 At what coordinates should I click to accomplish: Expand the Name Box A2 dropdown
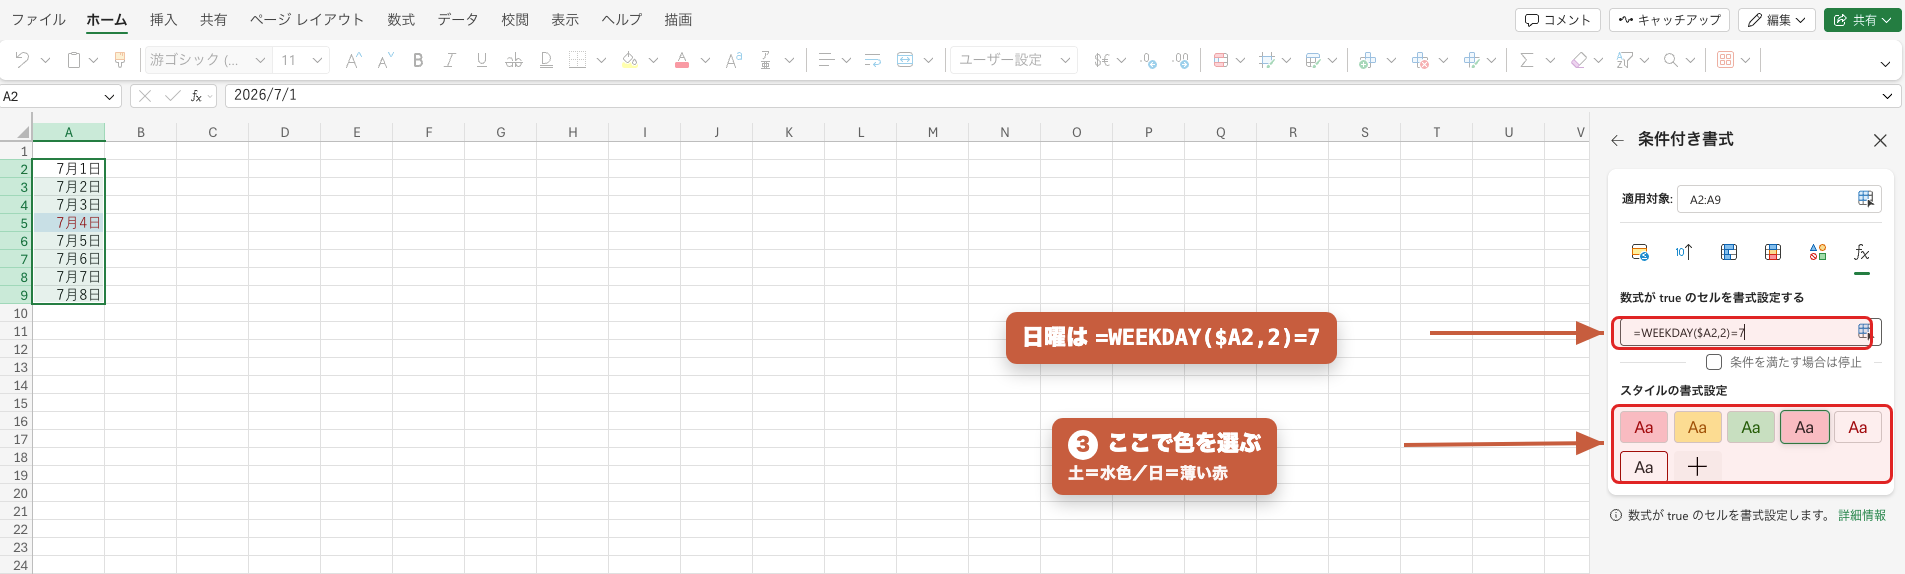pyautogui.click(x=109, y=96)
